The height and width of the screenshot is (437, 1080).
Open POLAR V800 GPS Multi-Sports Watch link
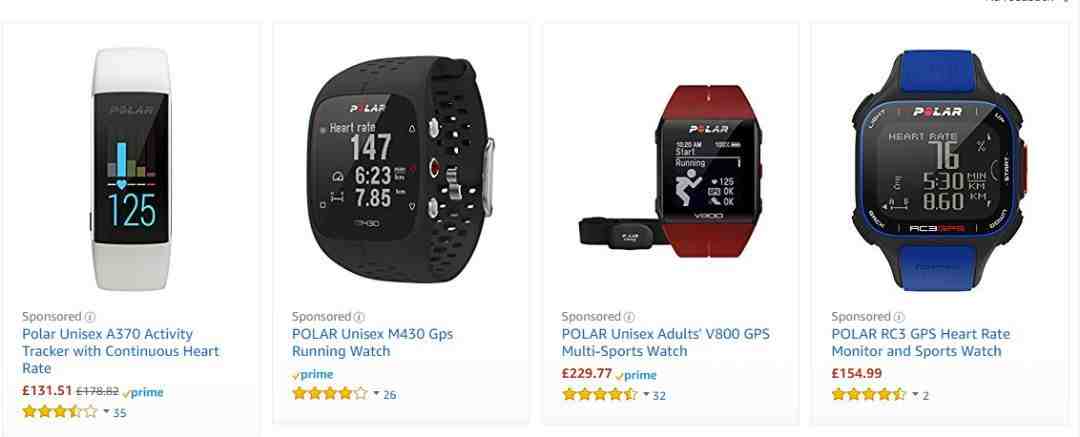coord(665,343)
